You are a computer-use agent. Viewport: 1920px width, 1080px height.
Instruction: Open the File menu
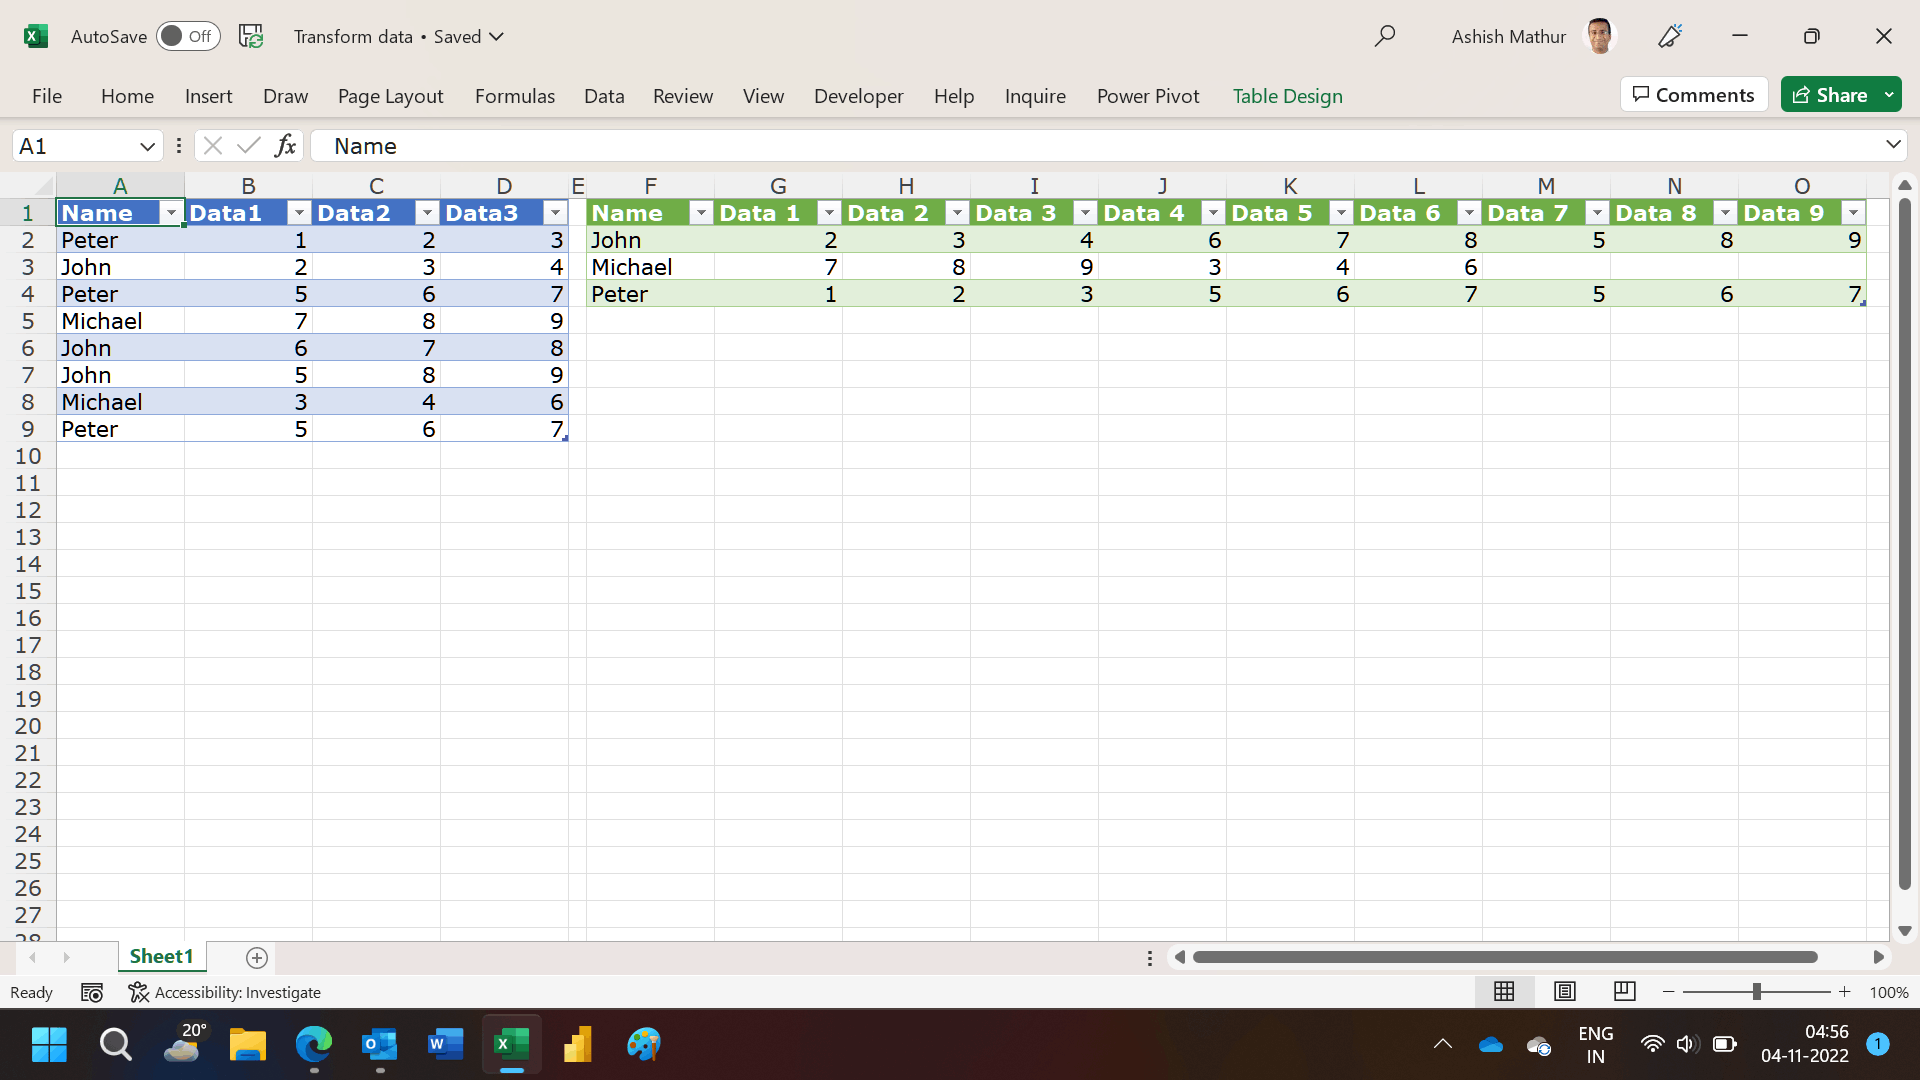[x=47, y=96]
